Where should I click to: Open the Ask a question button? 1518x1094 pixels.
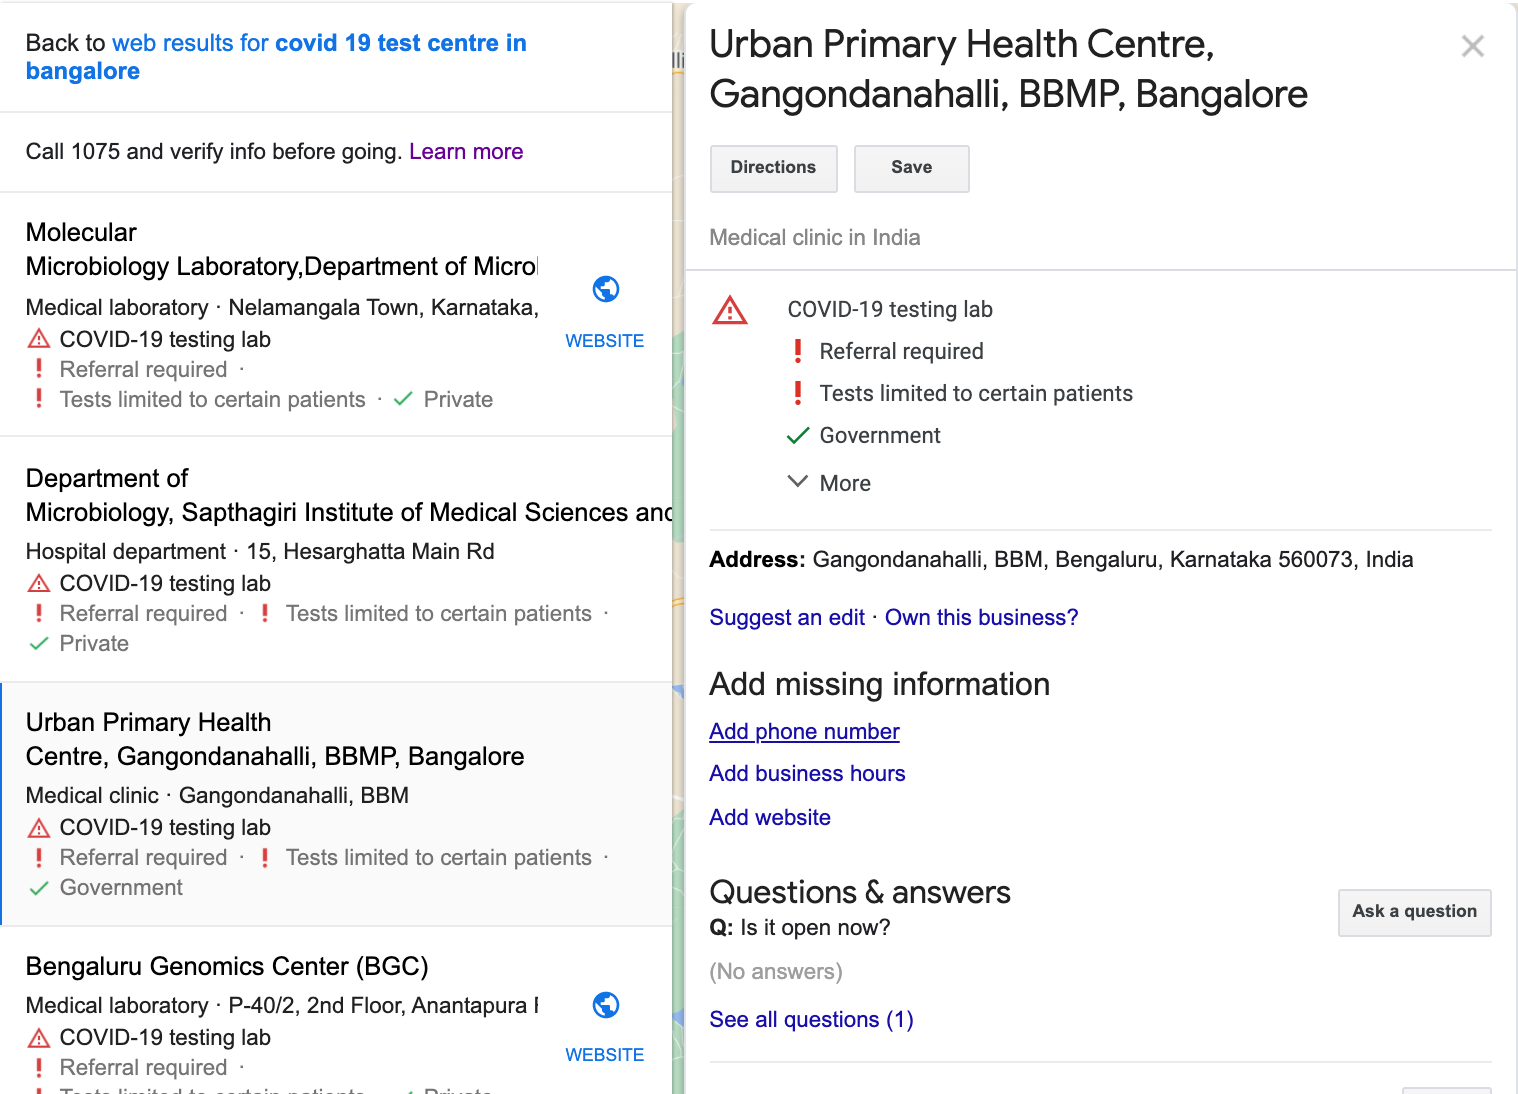1414,912
